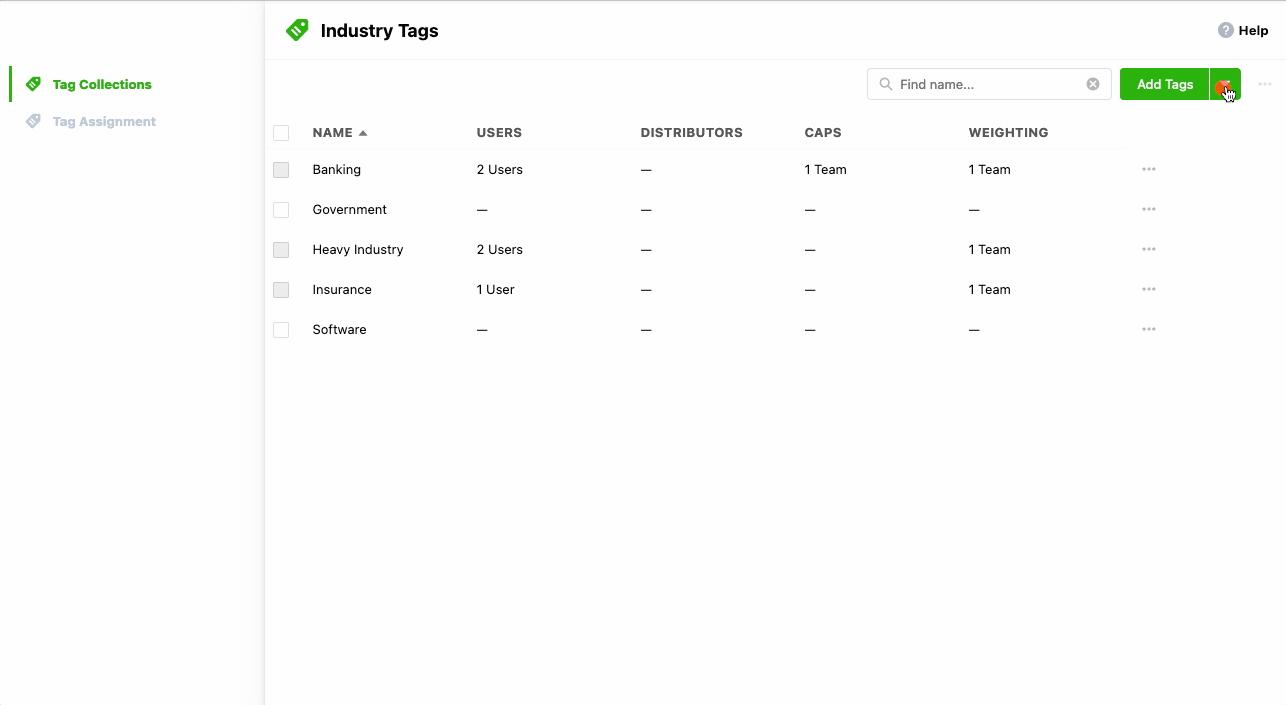Click Insurance's '1 Team' weighting value
This screenshot has width=1286, height=705.
pyautogui.click(x=989, y=289)
